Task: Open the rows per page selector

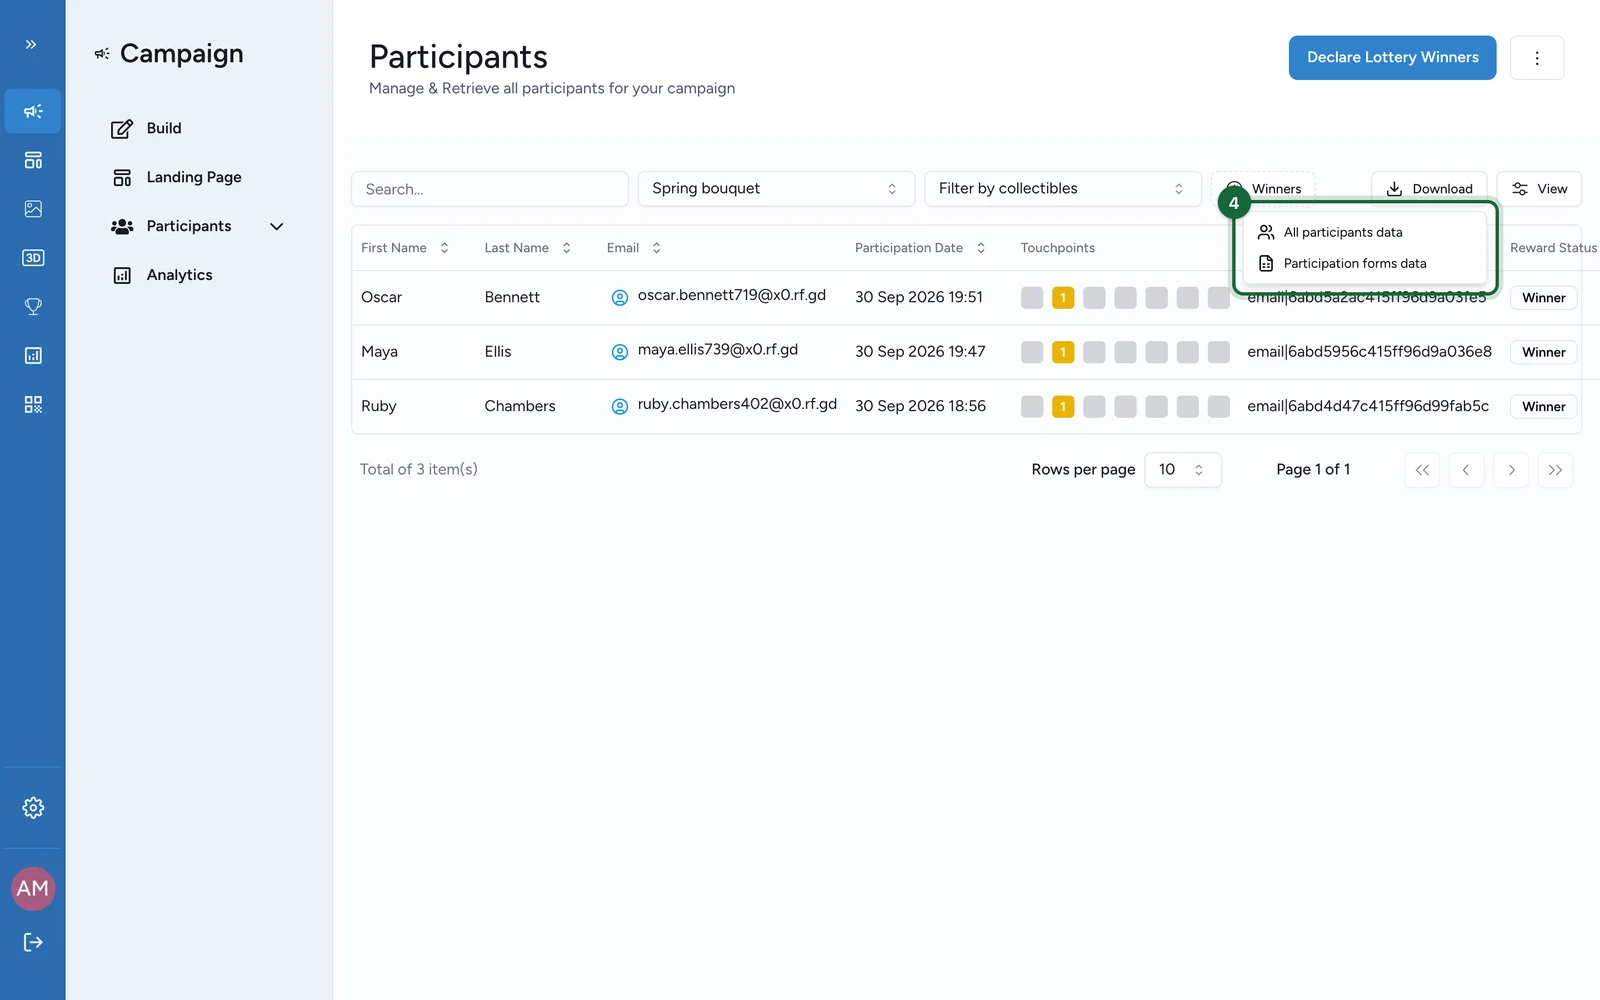Action: click(1182, 470)
